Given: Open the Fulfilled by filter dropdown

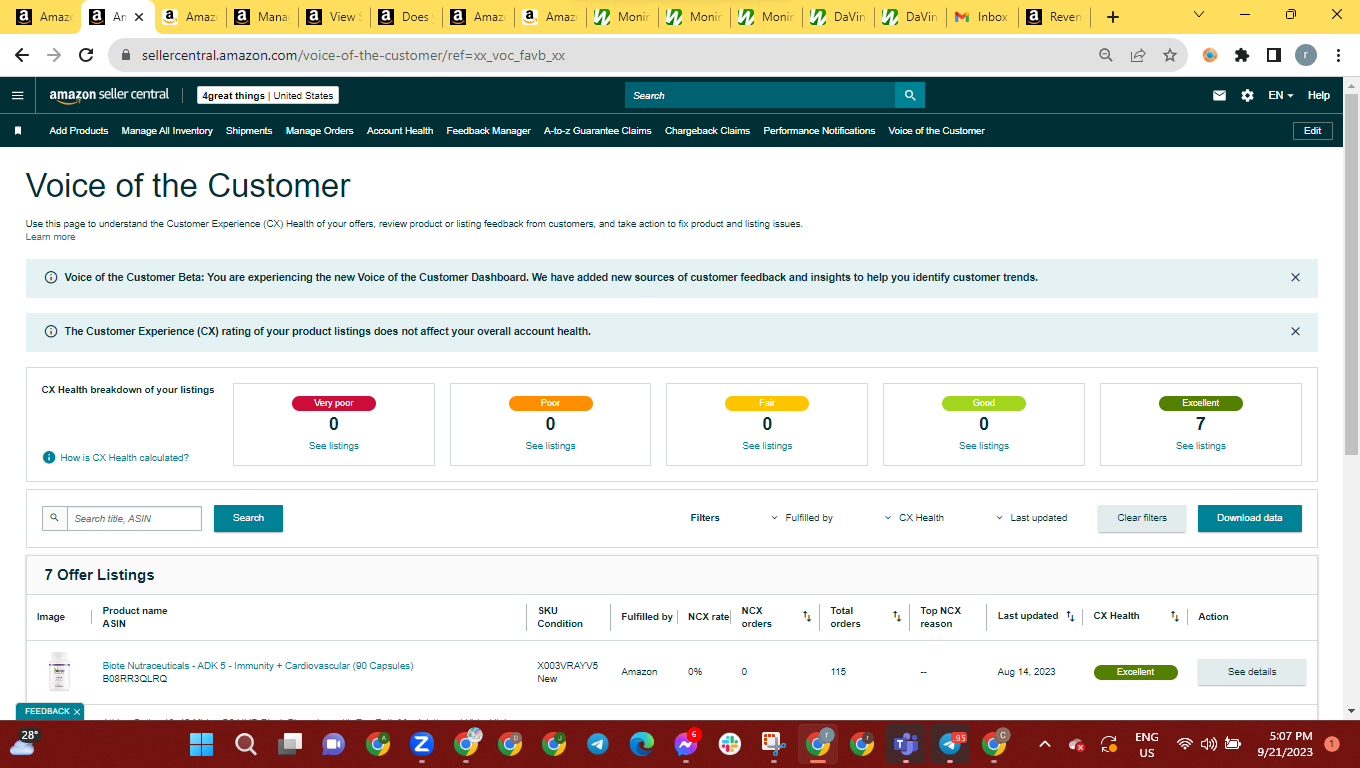Looking at the screenshot, I should [802, 518].
